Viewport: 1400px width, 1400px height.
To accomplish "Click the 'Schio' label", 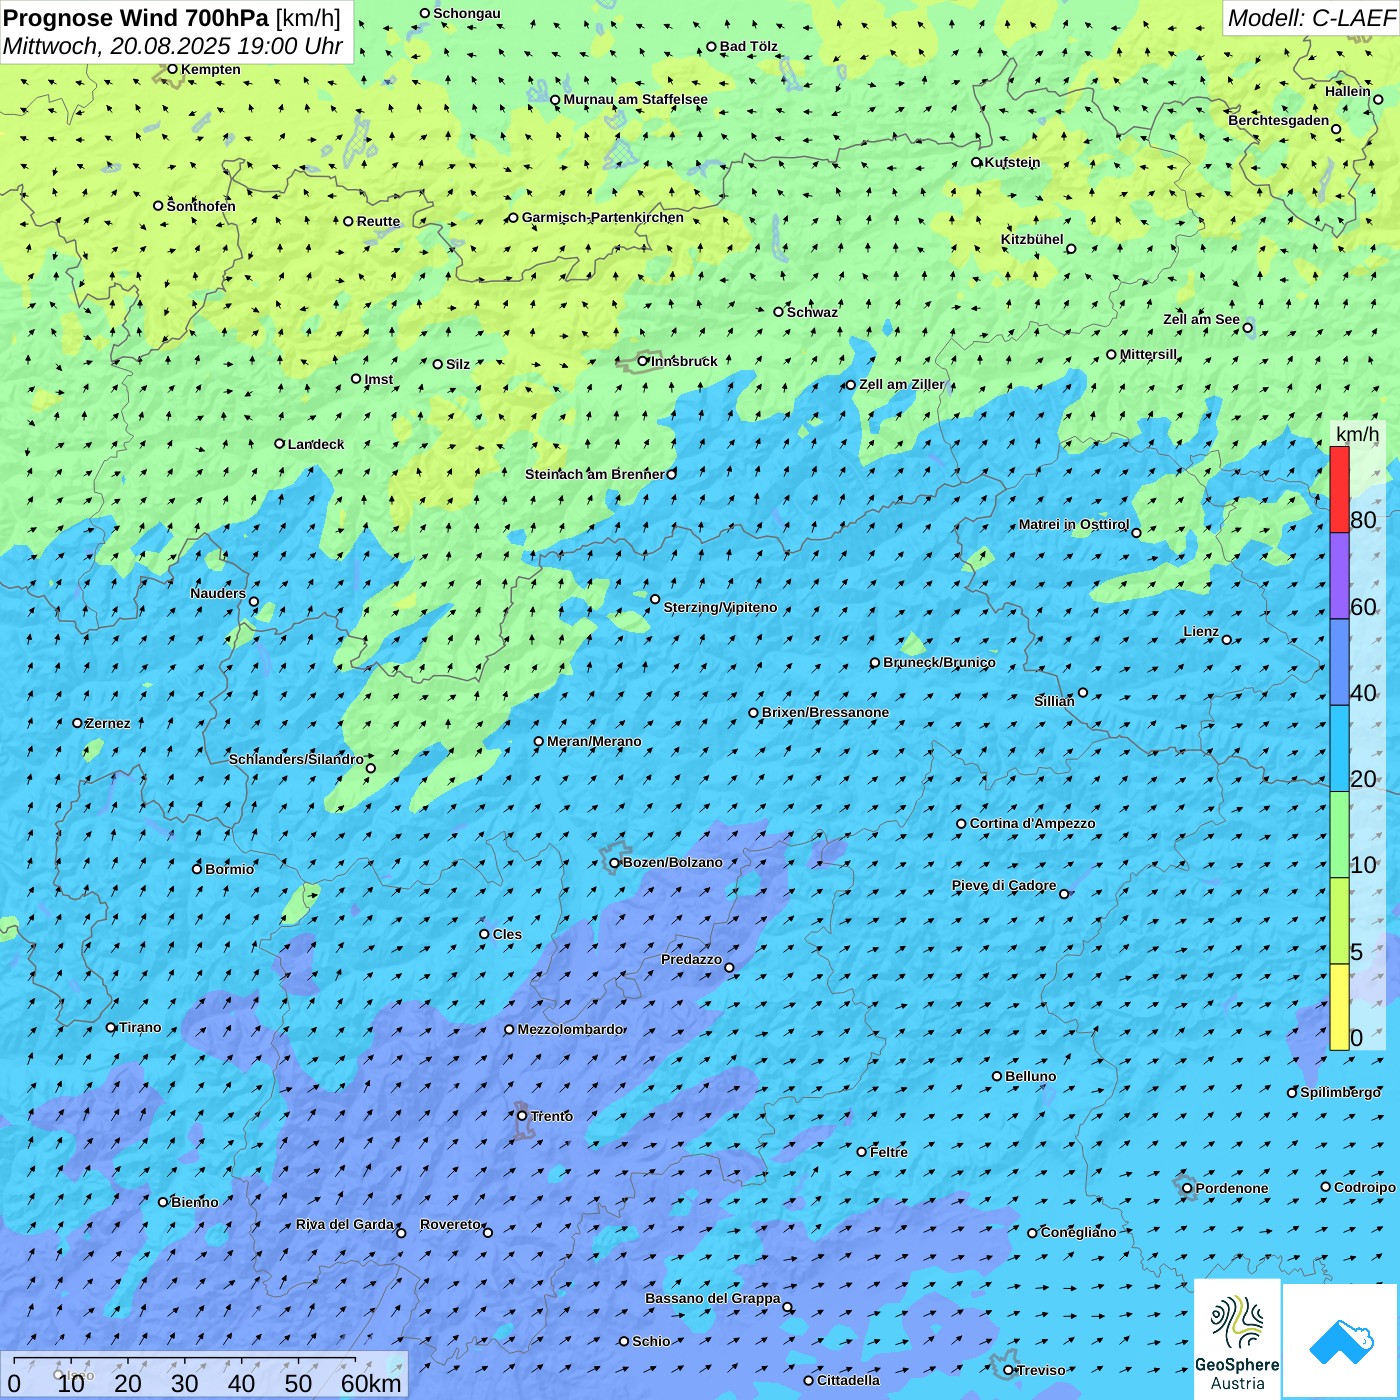I will (651, 1341).
